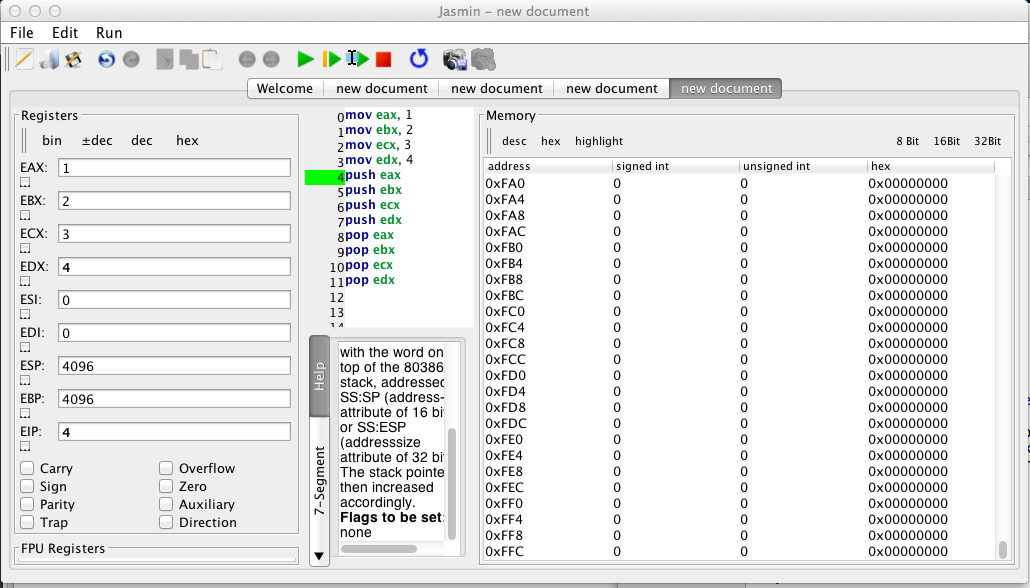Enable the Carry flag checkbox

tap(28, 468)
